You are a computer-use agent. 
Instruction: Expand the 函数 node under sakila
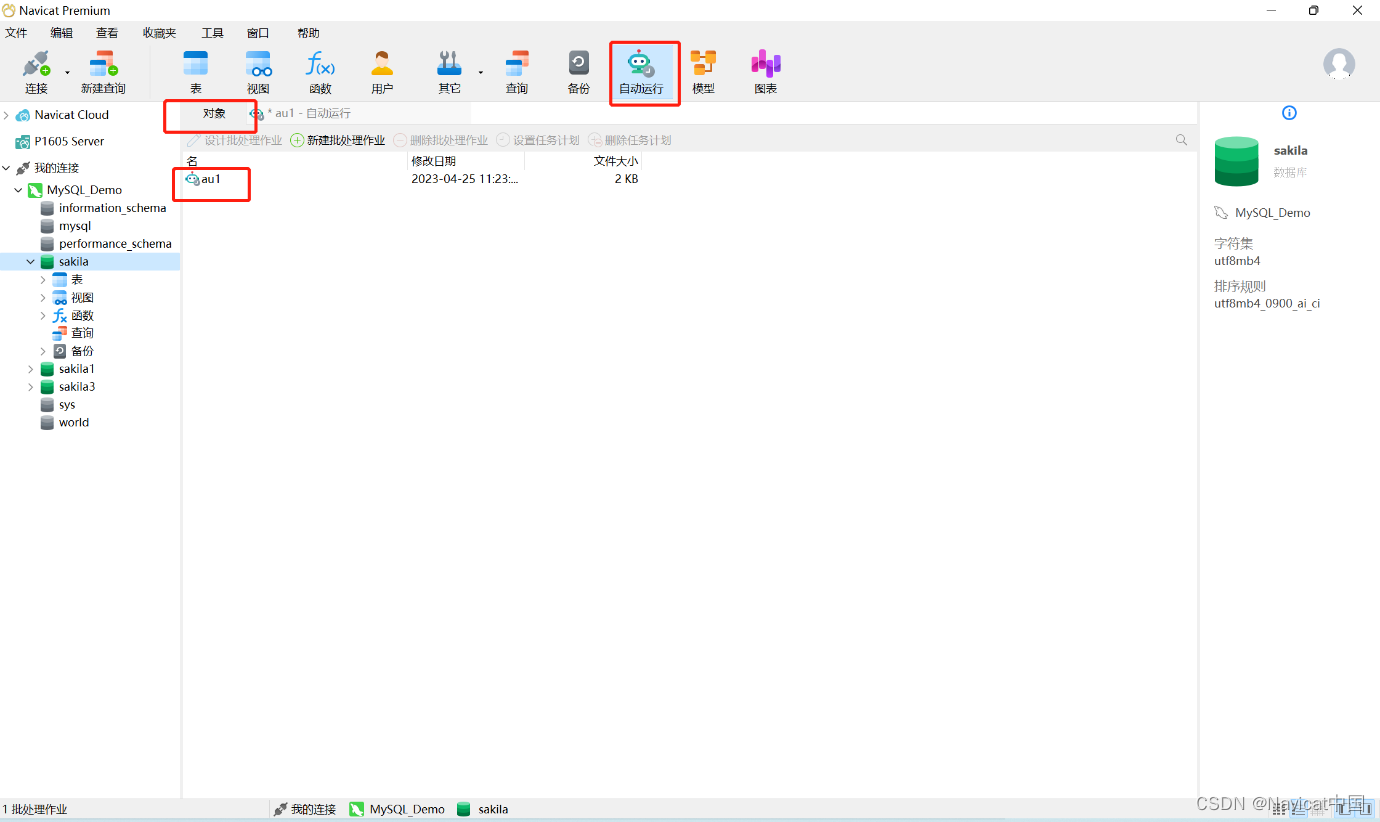[x=42, y=316]
